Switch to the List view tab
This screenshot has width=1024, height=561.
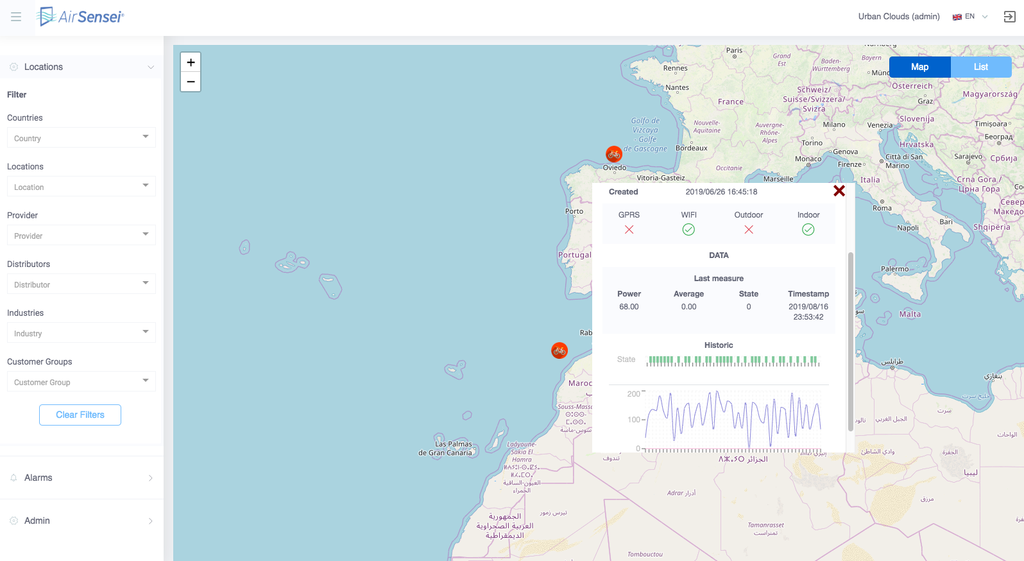[x=980, y=67]
